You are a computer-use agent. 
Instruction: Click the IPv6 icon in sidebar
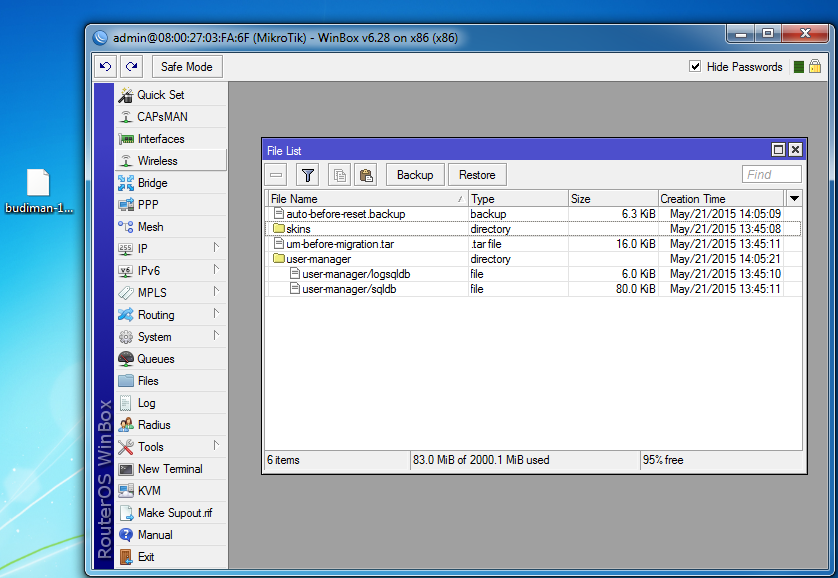point(126,271)
